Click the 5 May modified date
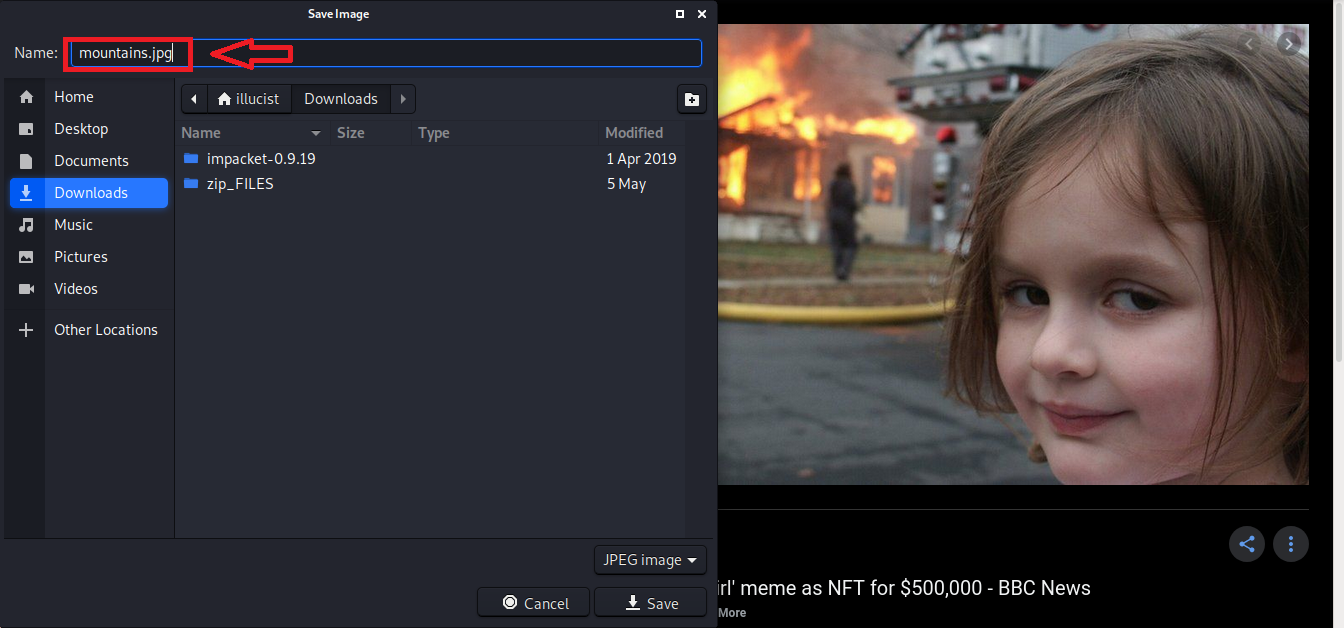This screenshot has width=1344, height=628. coord(626,184)
